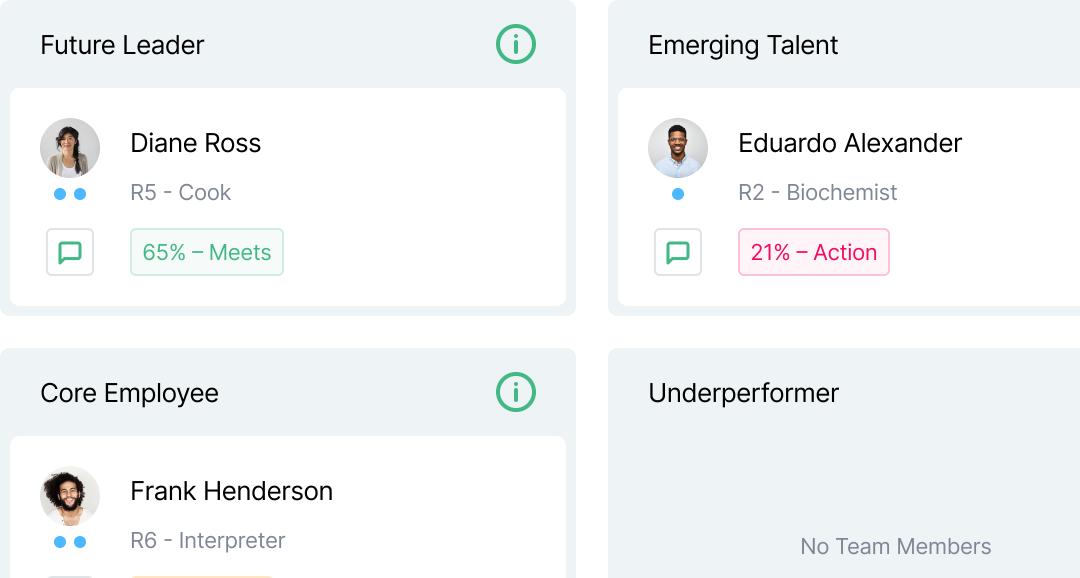Click the Underperformer section heading
The width and height of the screenshot is (1080, 578).
coord(743,393)
